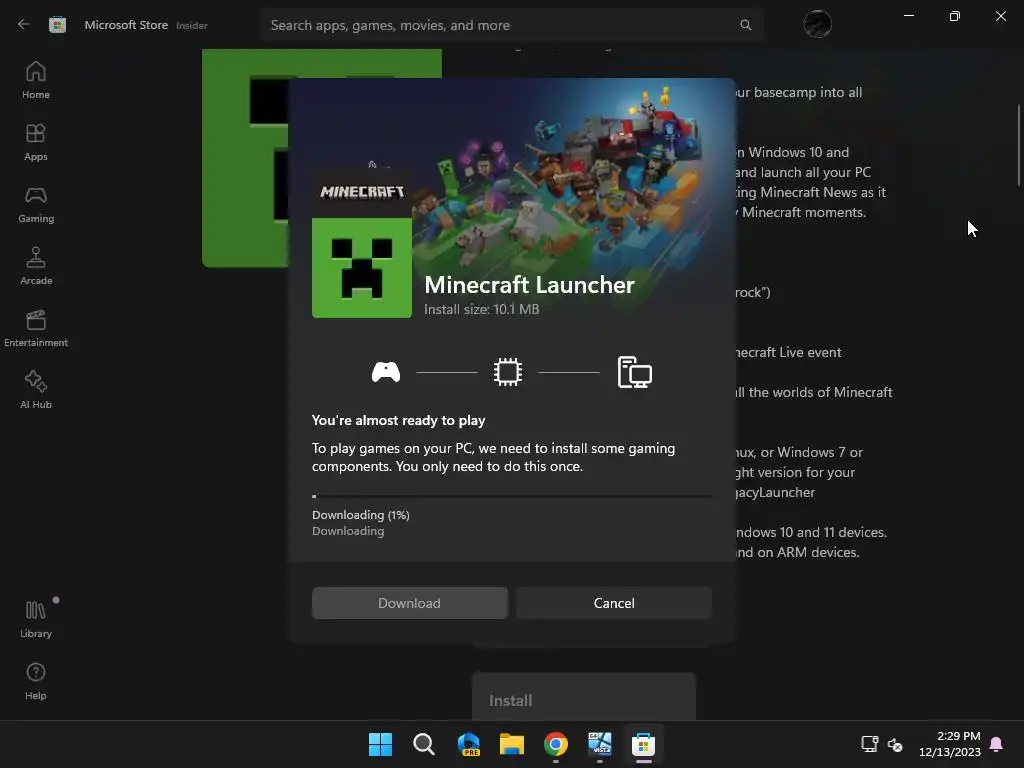Click the "You're almost ready to play" heading
Image resolution: width=1024 pixels, height=768 pixels.
[398, 421]
